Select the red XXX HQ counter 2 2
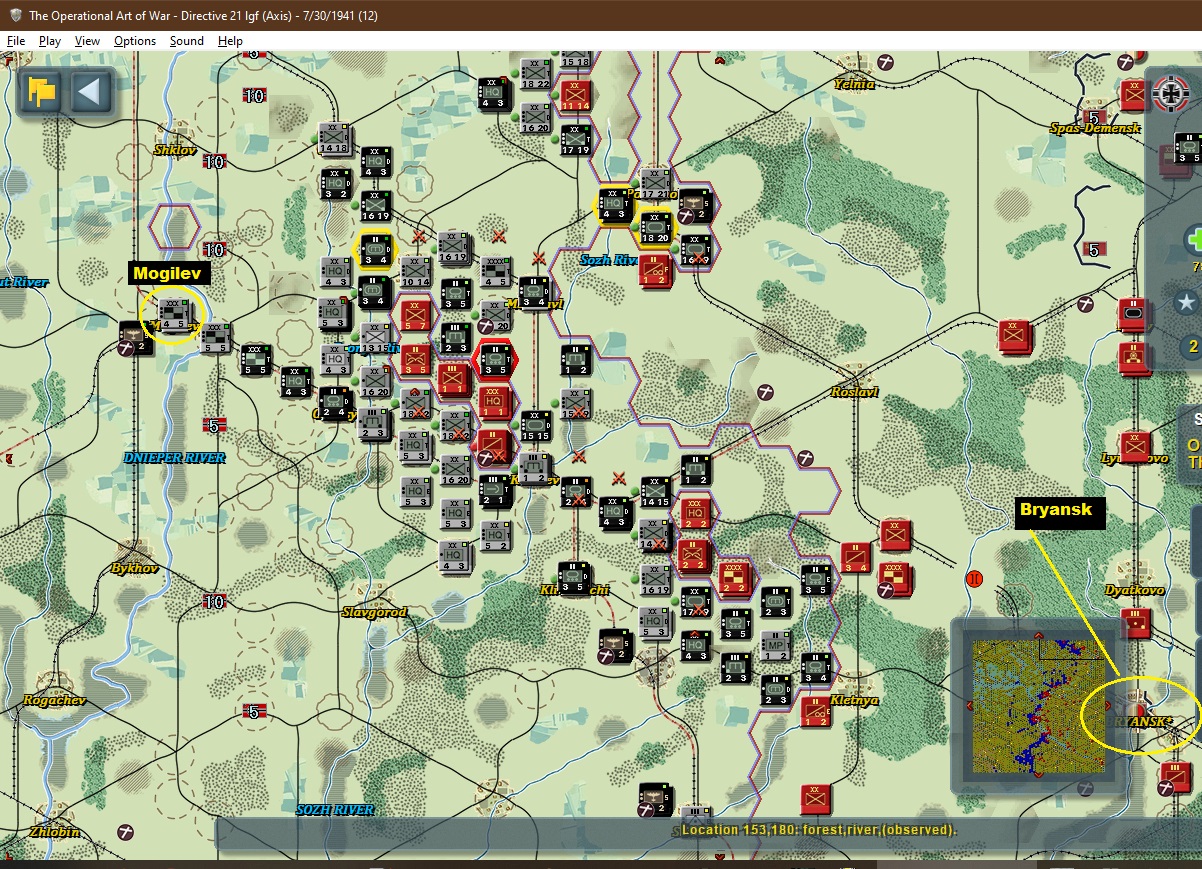The width and height of the screenshot is (1202, 869). point(695,512)
